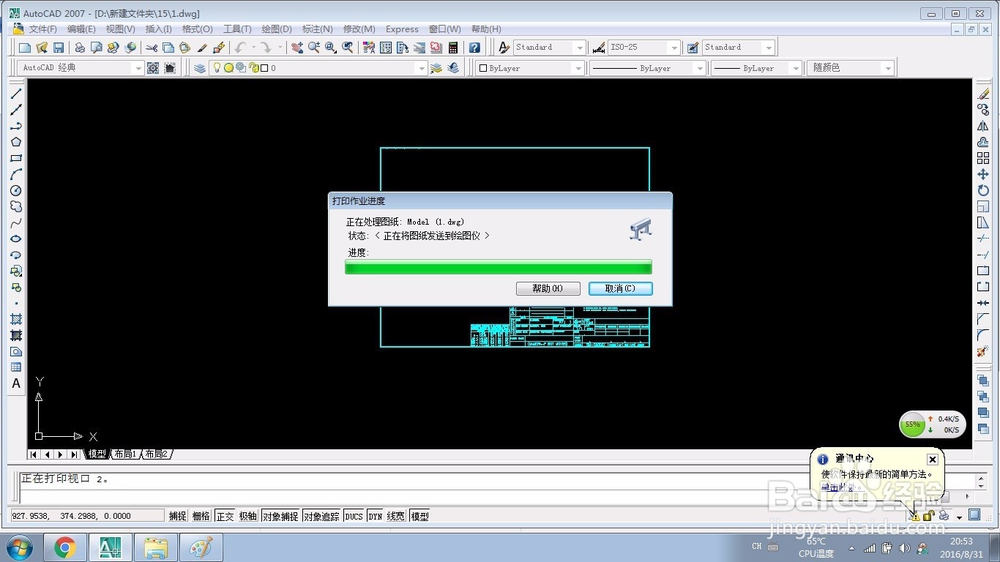Open the ByLayer linetype dropdown
This screenshot has height=562, width=1000.
tap(699, 68)
